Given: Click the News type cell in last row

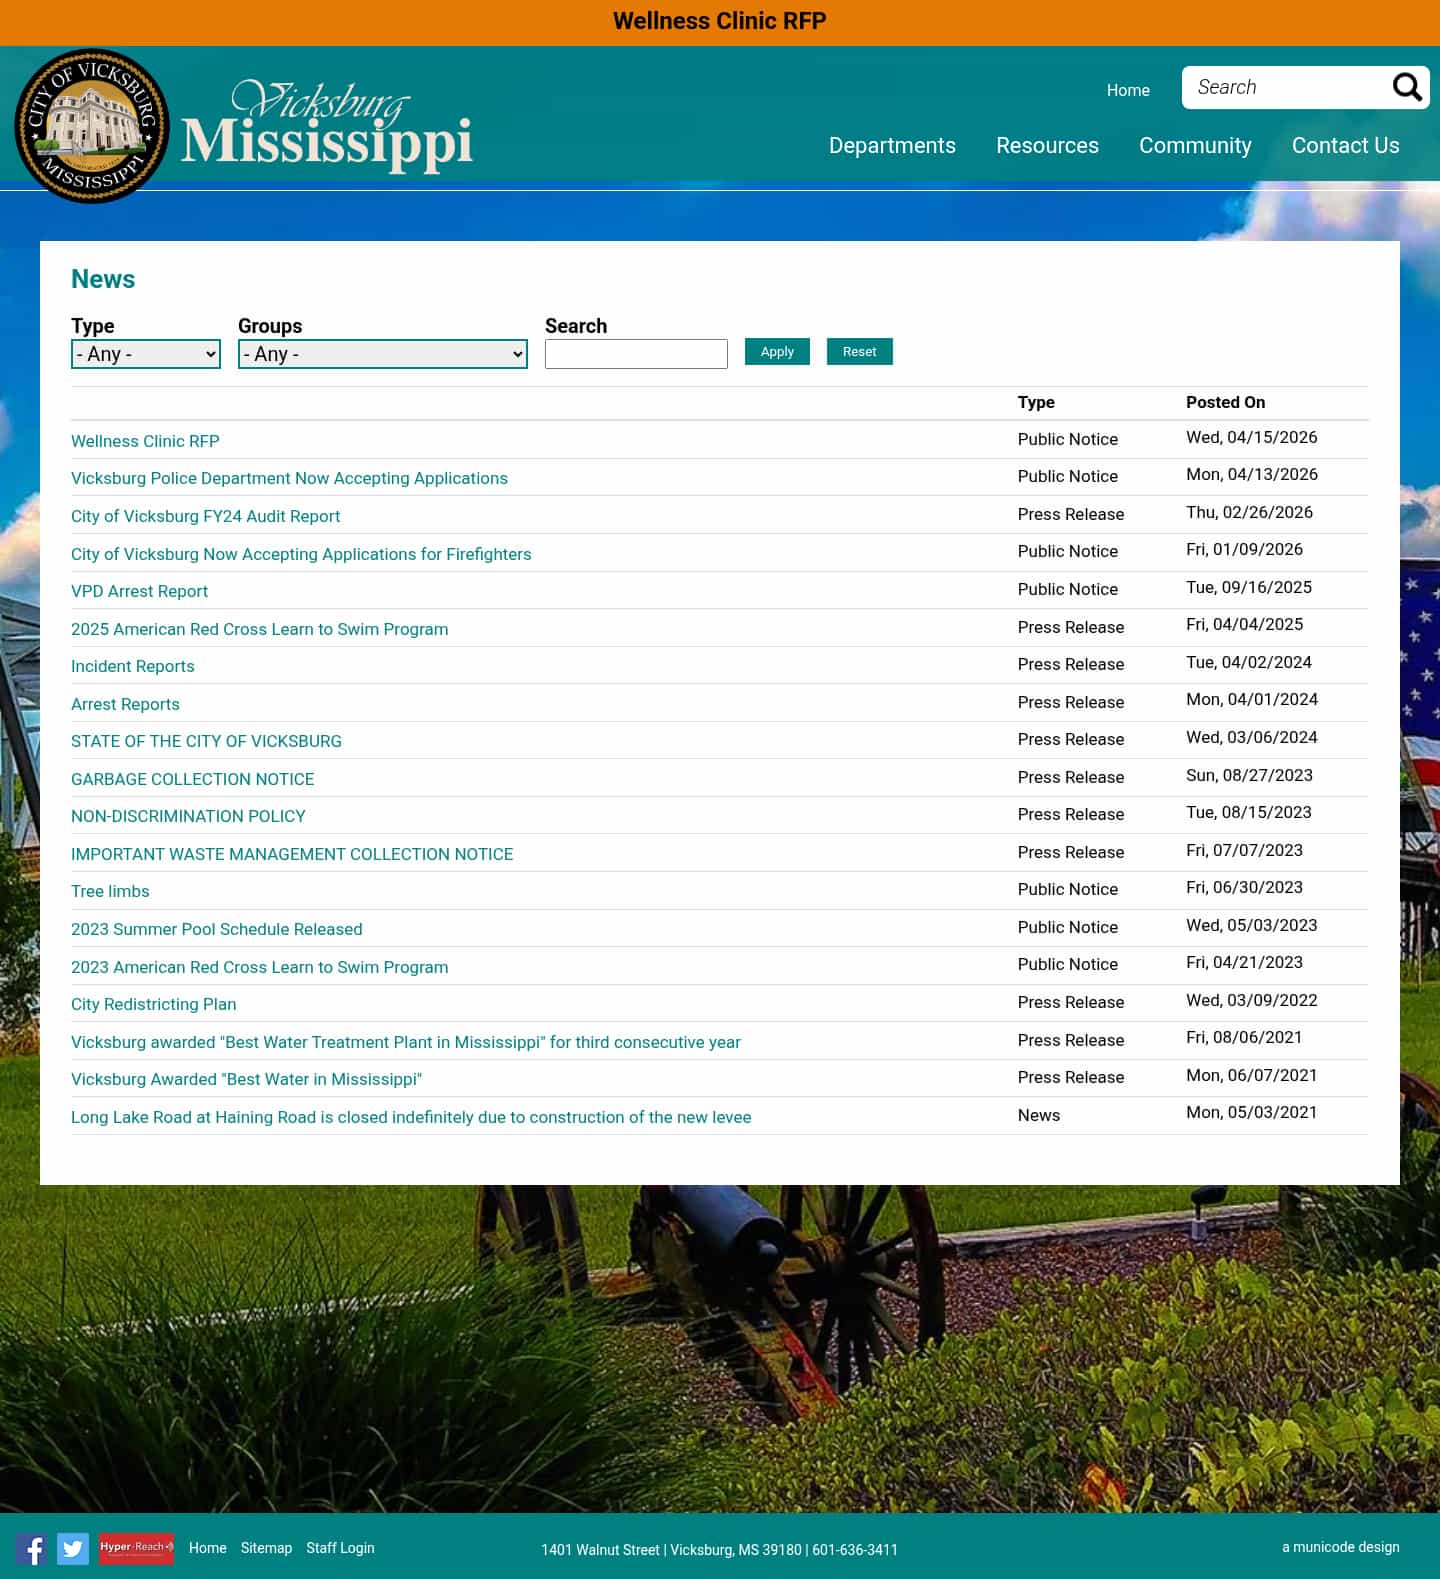Looking at the screenshot, I should 1039,1115.
